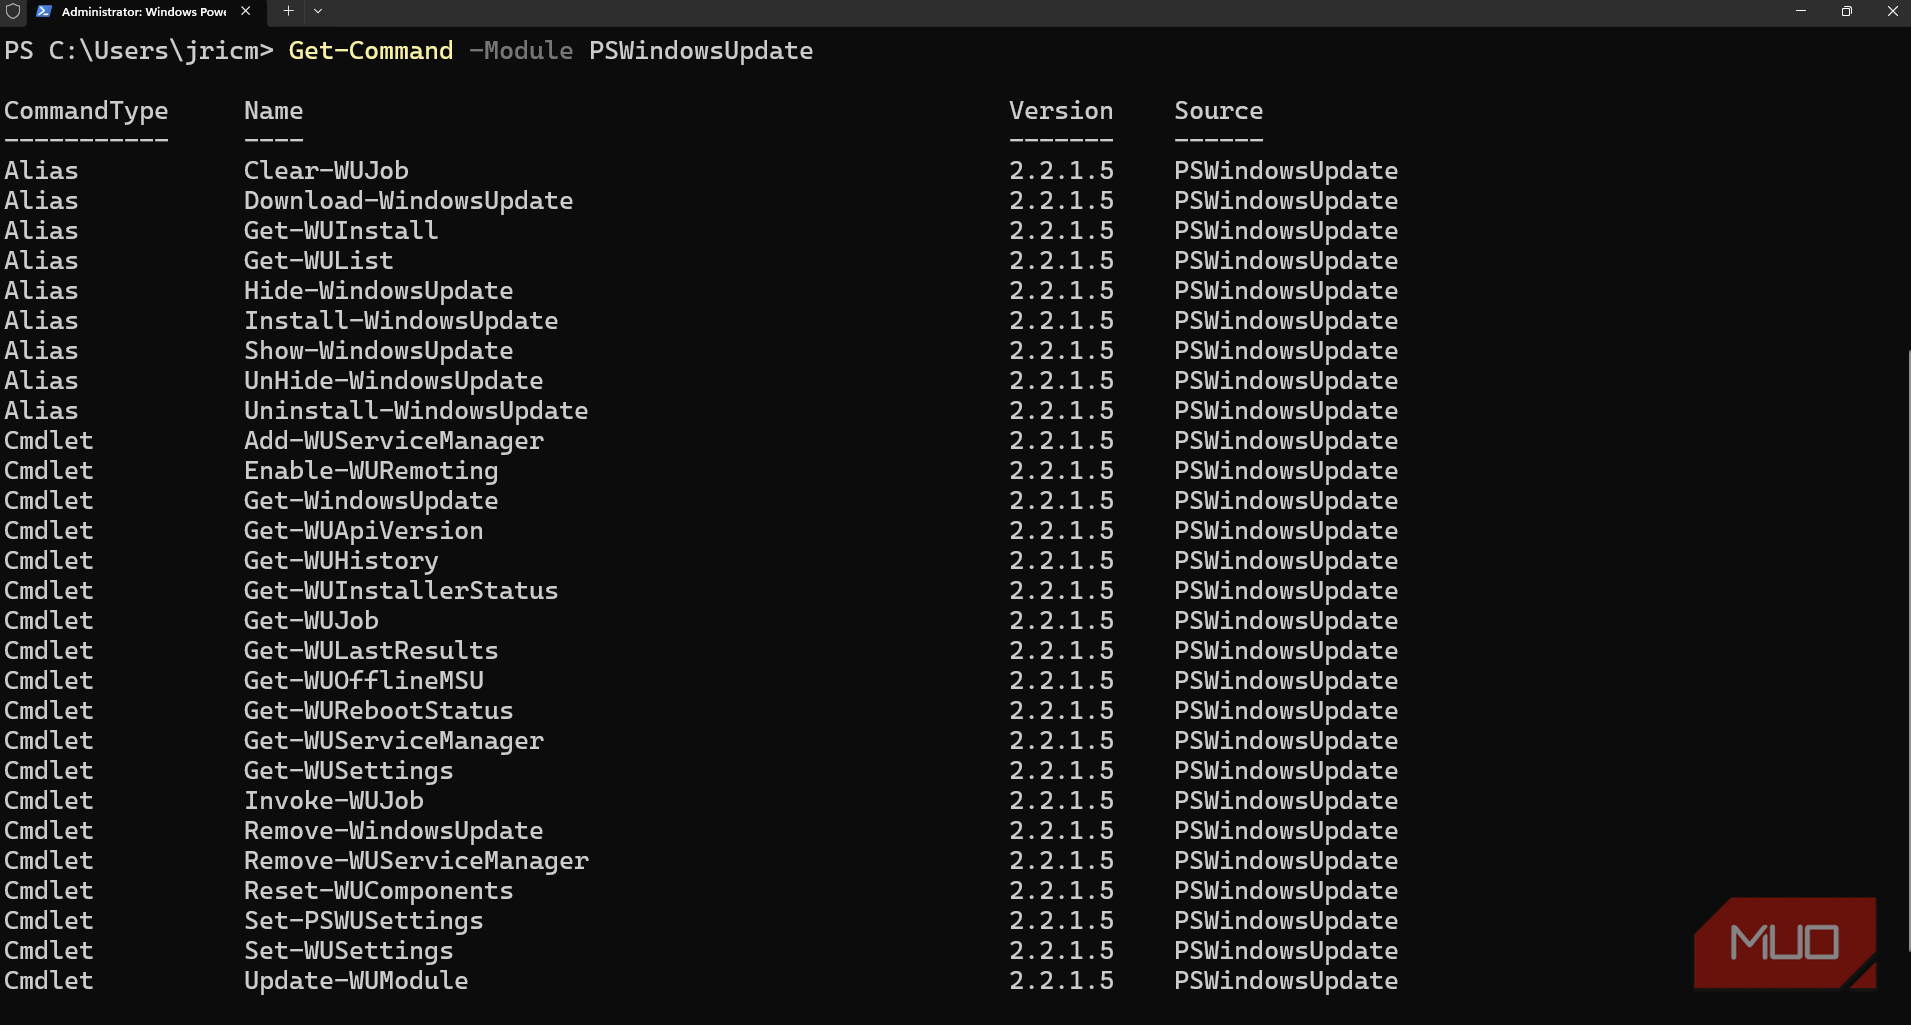The height and width of the screenshot is (1025, 1911).
Task: Restore down the terminal window
Action: click(x=1846, y=11)
